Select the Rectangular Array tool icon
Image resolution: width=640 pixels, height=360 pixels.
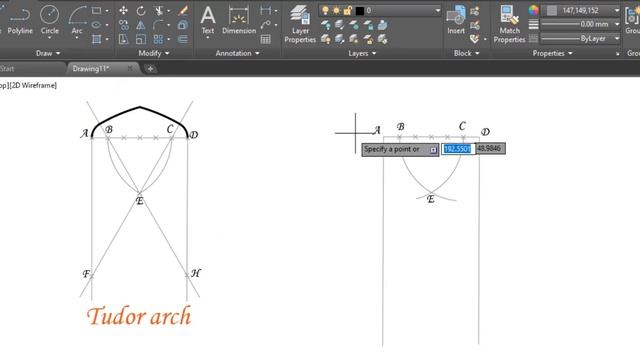point(158,39)
